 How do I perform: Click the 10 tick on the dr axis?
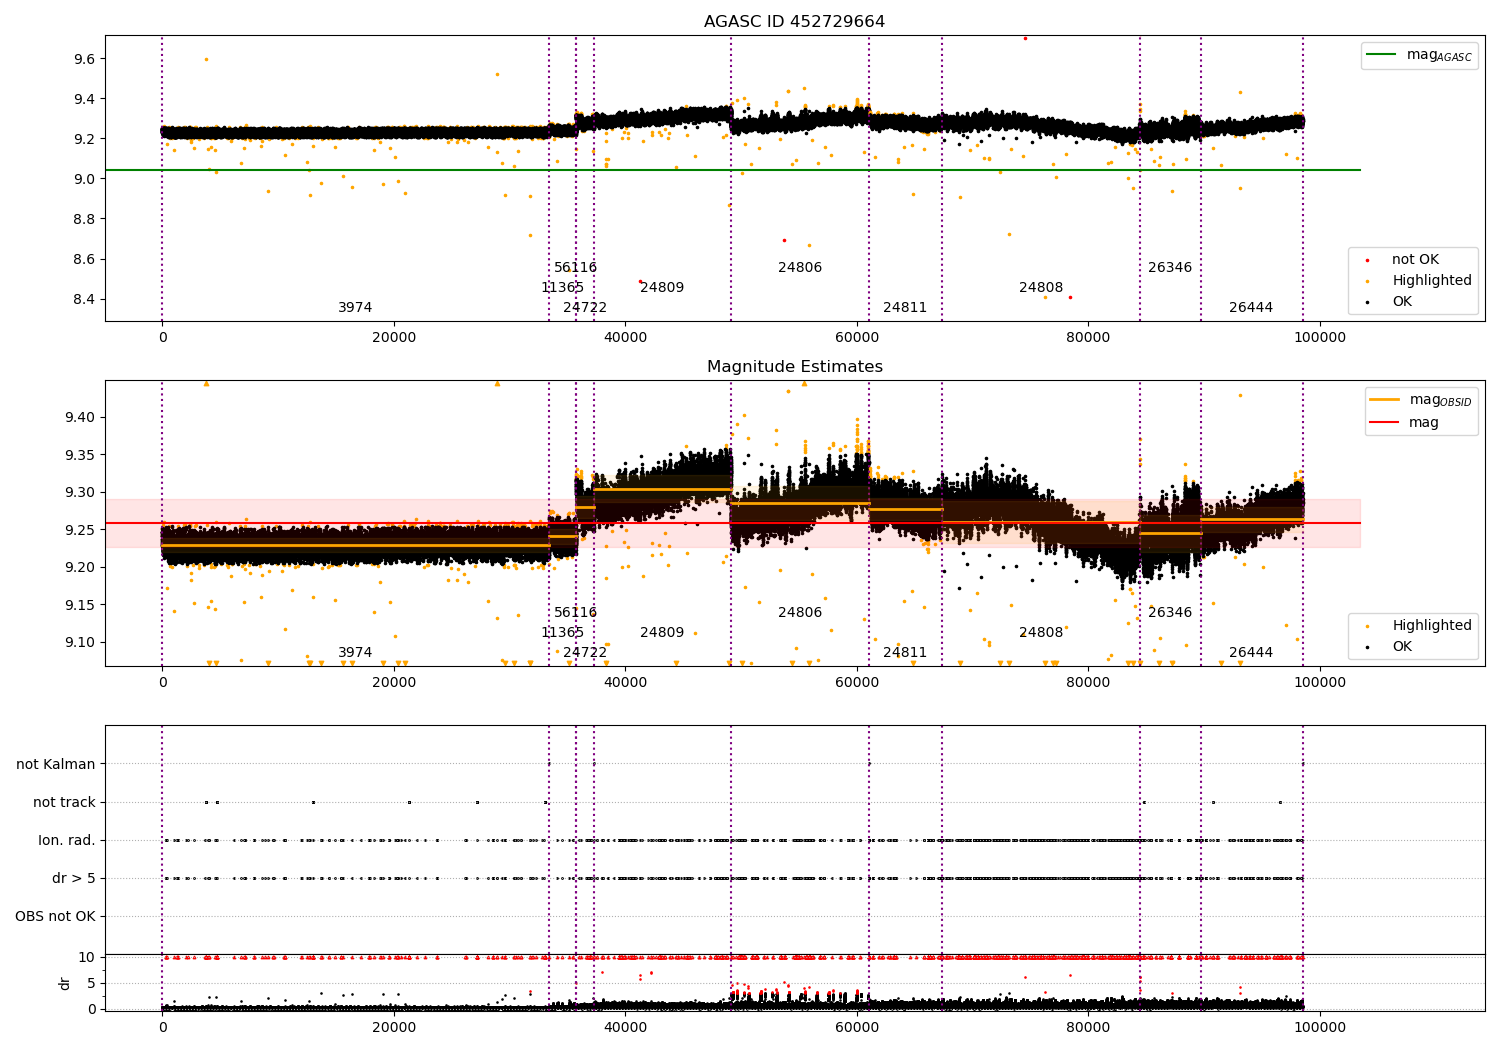87,958
